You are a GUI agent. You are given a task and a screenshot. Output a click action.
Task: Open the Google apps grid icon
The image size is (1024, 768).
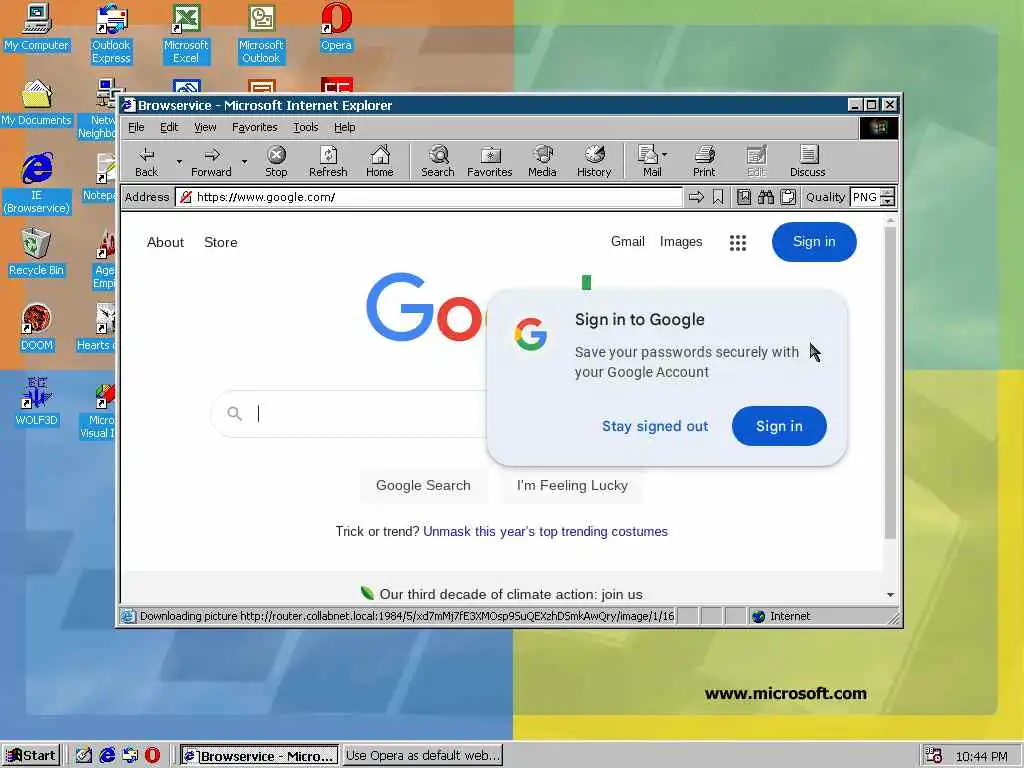point(738,243)
